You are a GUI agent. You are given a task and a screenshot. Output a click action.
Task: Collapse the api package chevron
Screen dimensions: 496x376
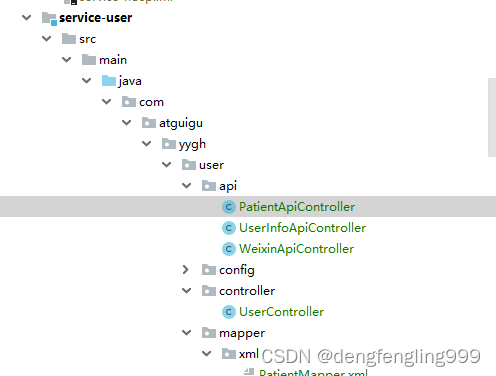(x=187, y=186)
